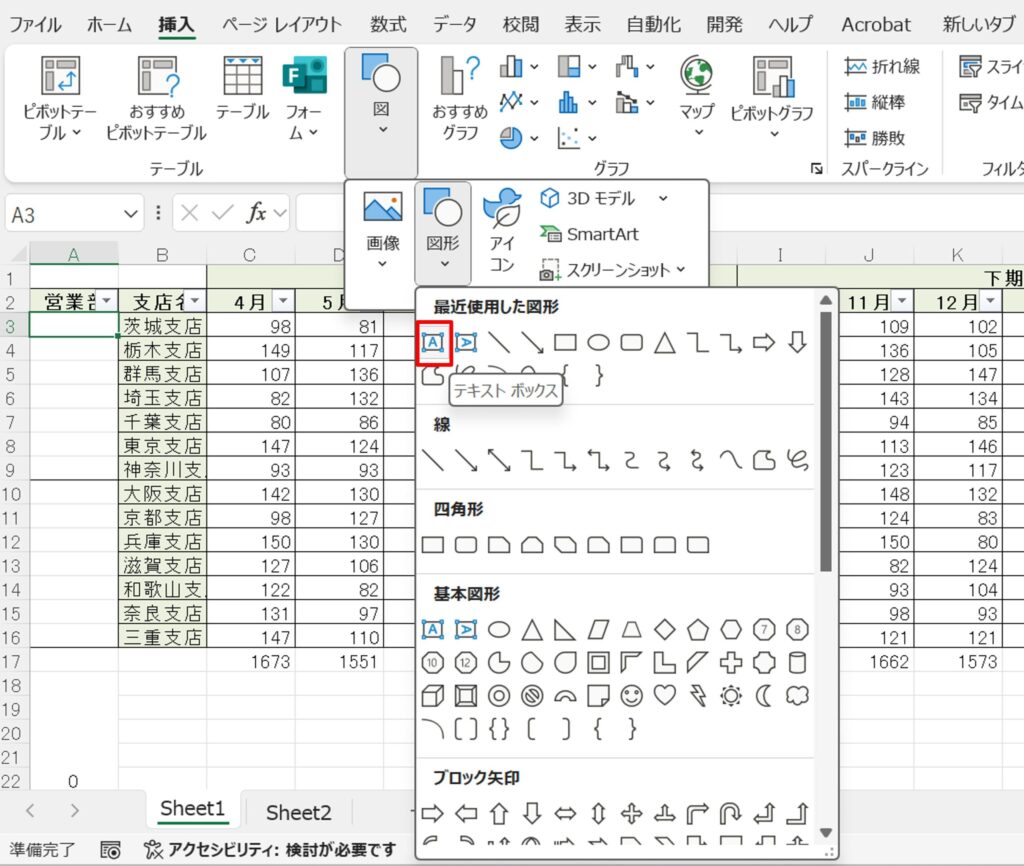
Task: Expand the スクリーンショット dropdown
Action: pos(681,269)
